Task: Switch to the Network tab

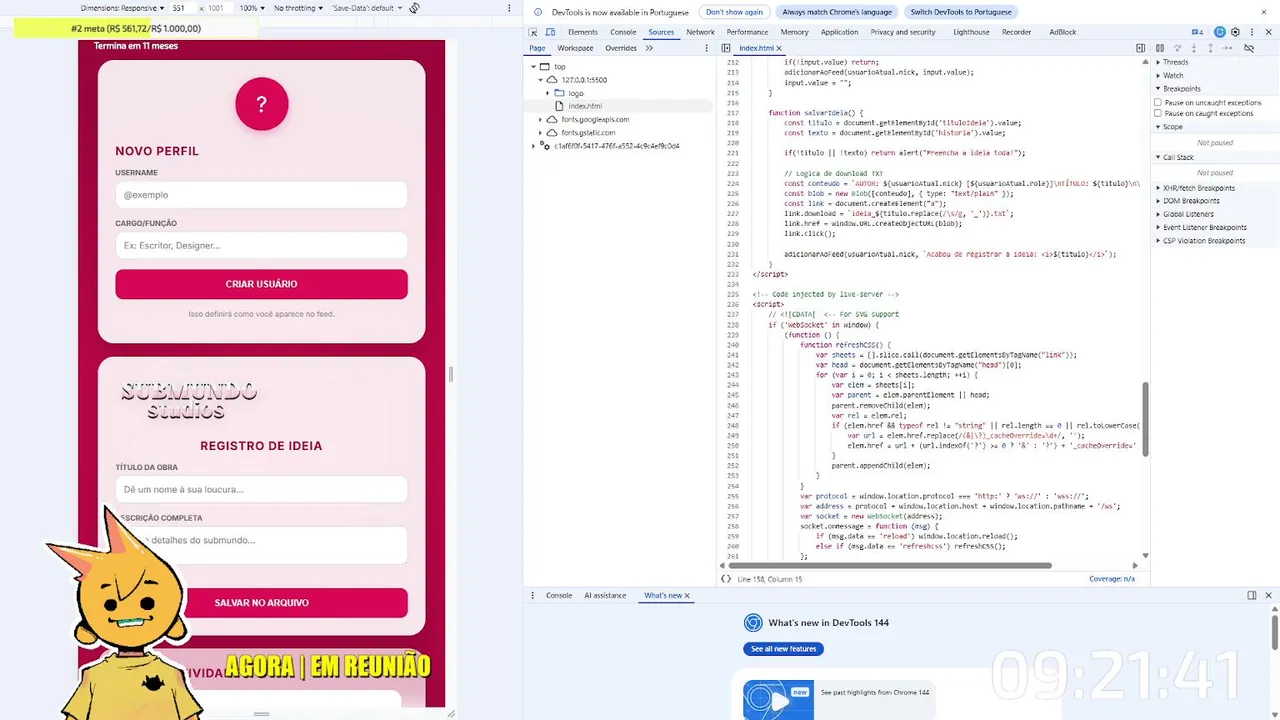Action: (700, 32)
